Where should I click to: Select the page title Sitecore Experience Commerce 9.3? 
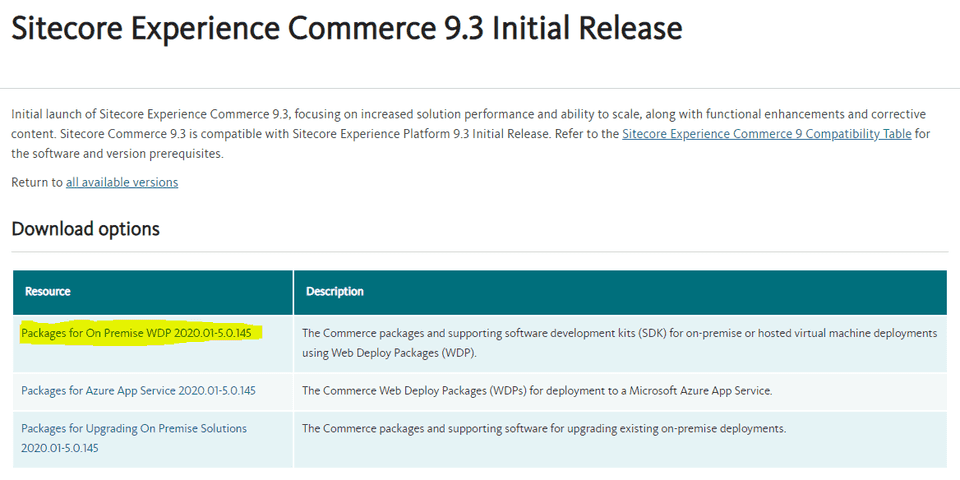347,29
